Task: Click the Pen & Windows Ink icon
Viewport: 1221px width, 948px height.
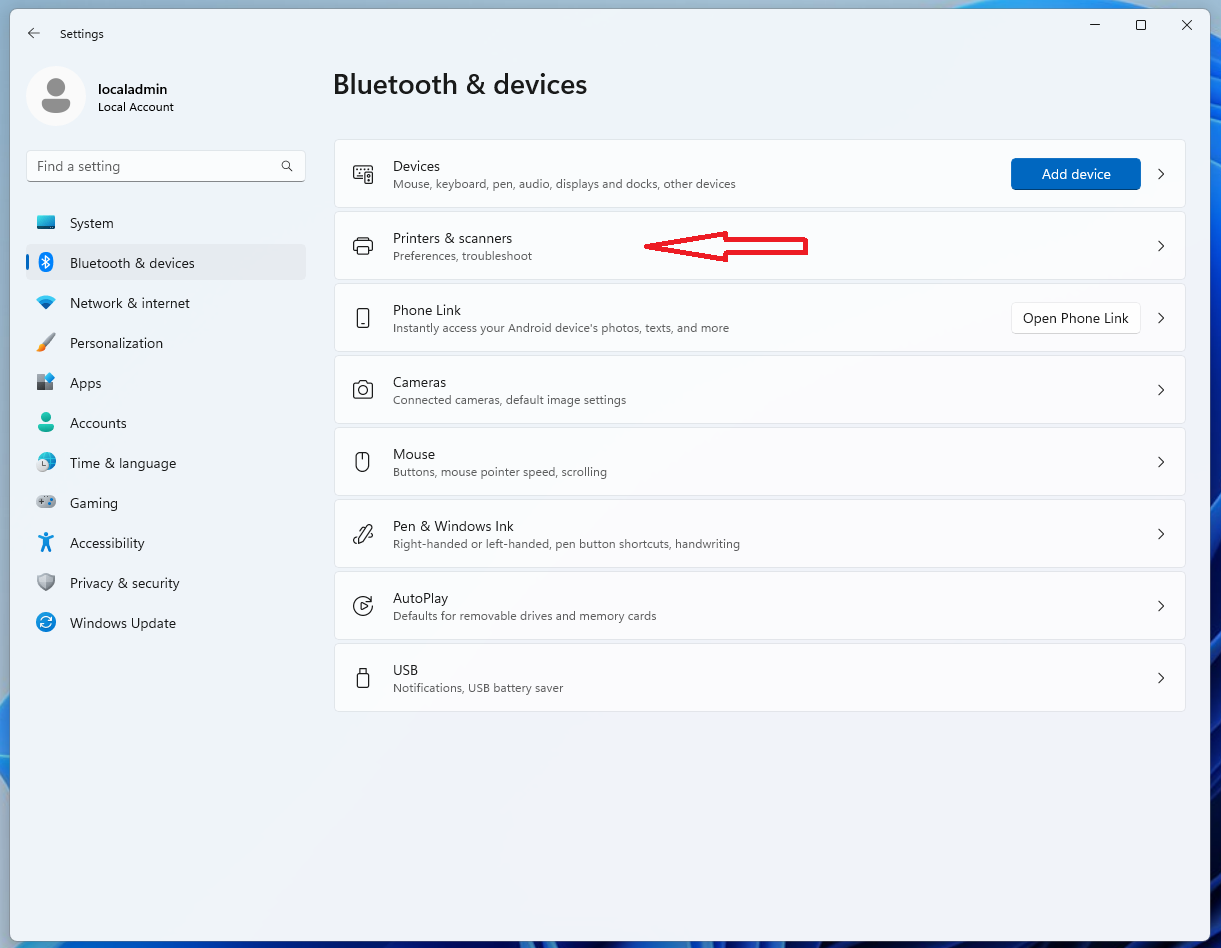Action: [x=363, y=534]
